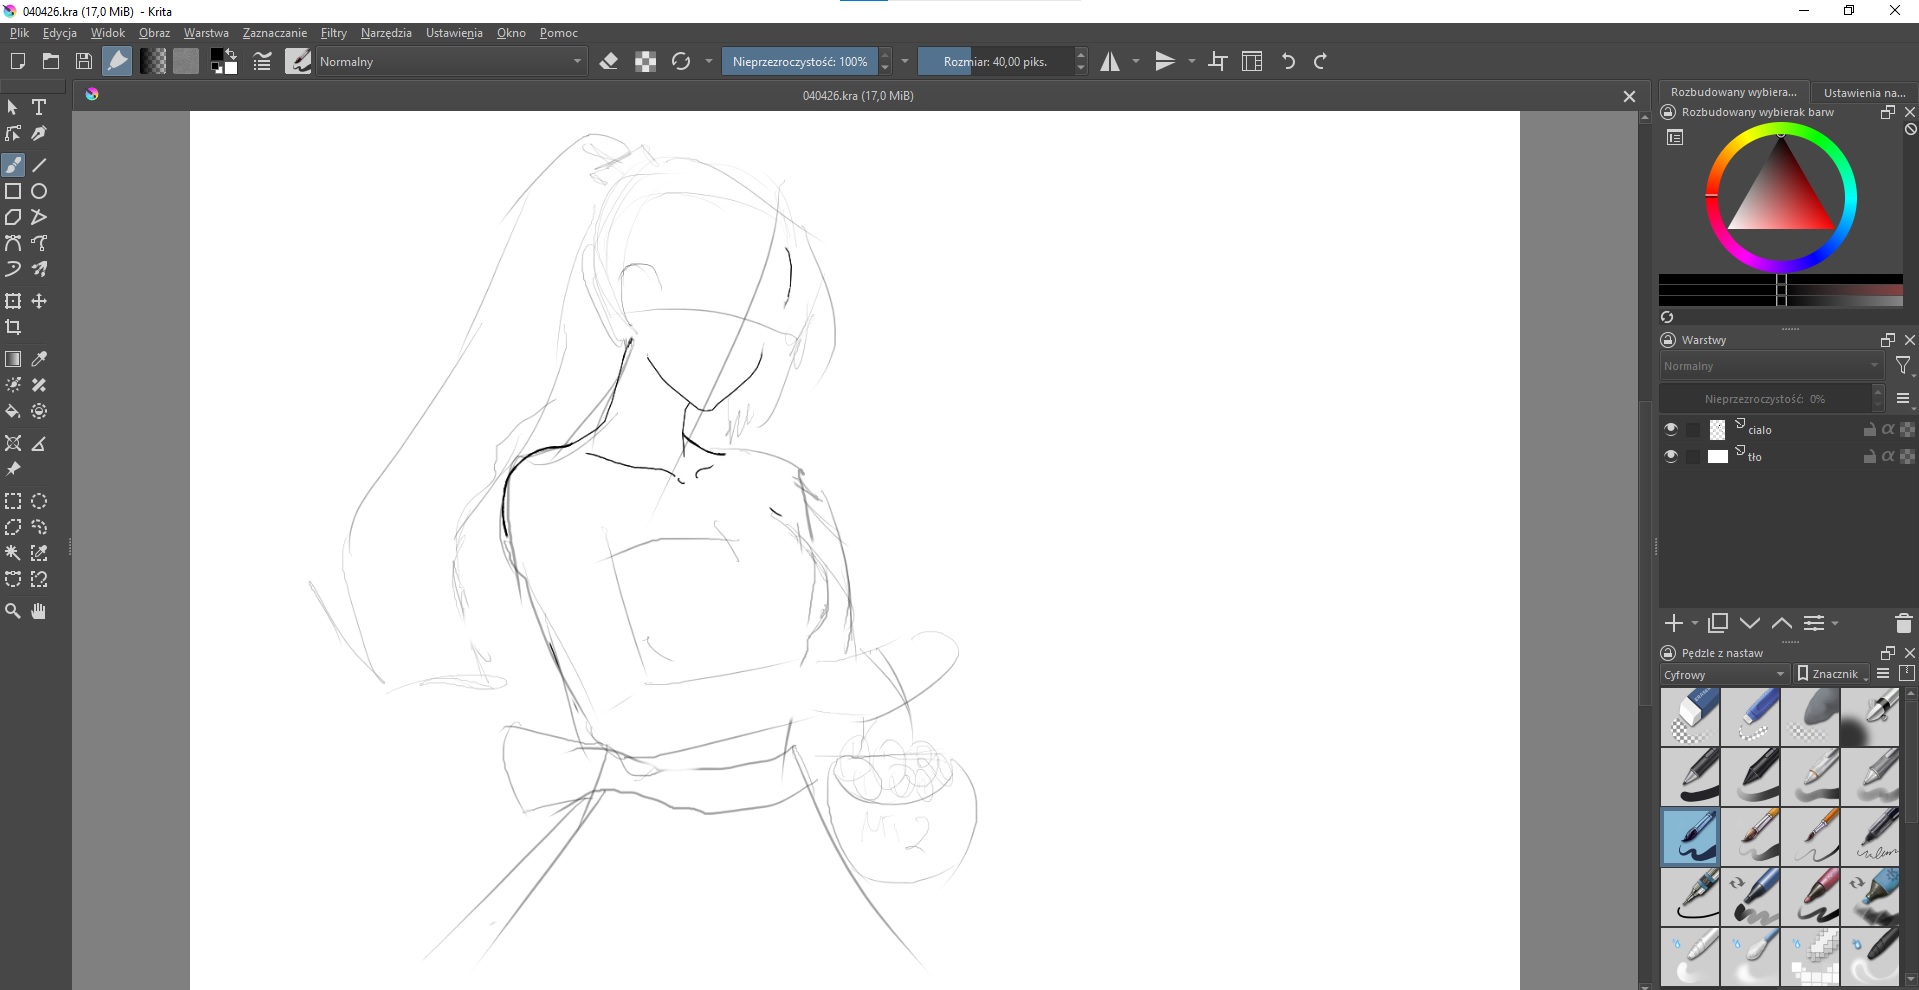Click the Nieprzezroczystość 100% slider
1919x990 pixels.
(799, 62)
